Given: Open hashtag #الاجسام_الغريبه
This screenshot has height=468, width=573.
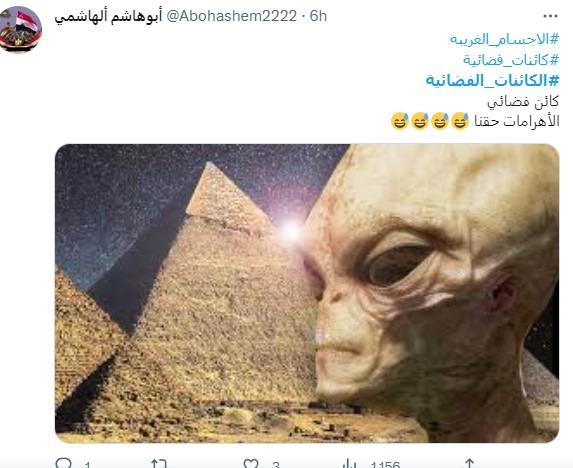Looking at the screenshot, I should [x=504, y=39].
